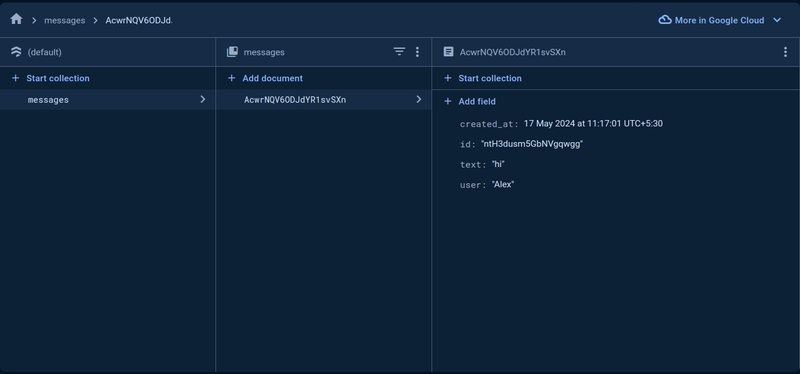Click the document icon in document header

(x=448, y=52)
